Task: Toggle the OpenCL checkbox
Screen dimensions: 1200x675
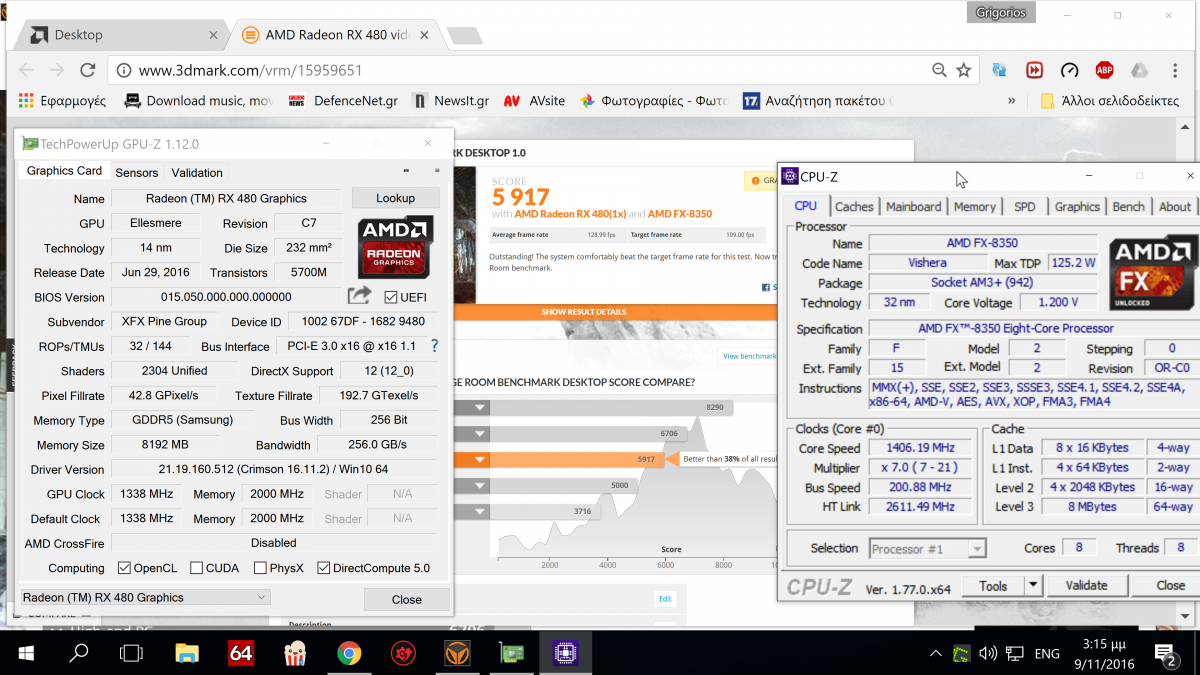Action: coord(124,568)
